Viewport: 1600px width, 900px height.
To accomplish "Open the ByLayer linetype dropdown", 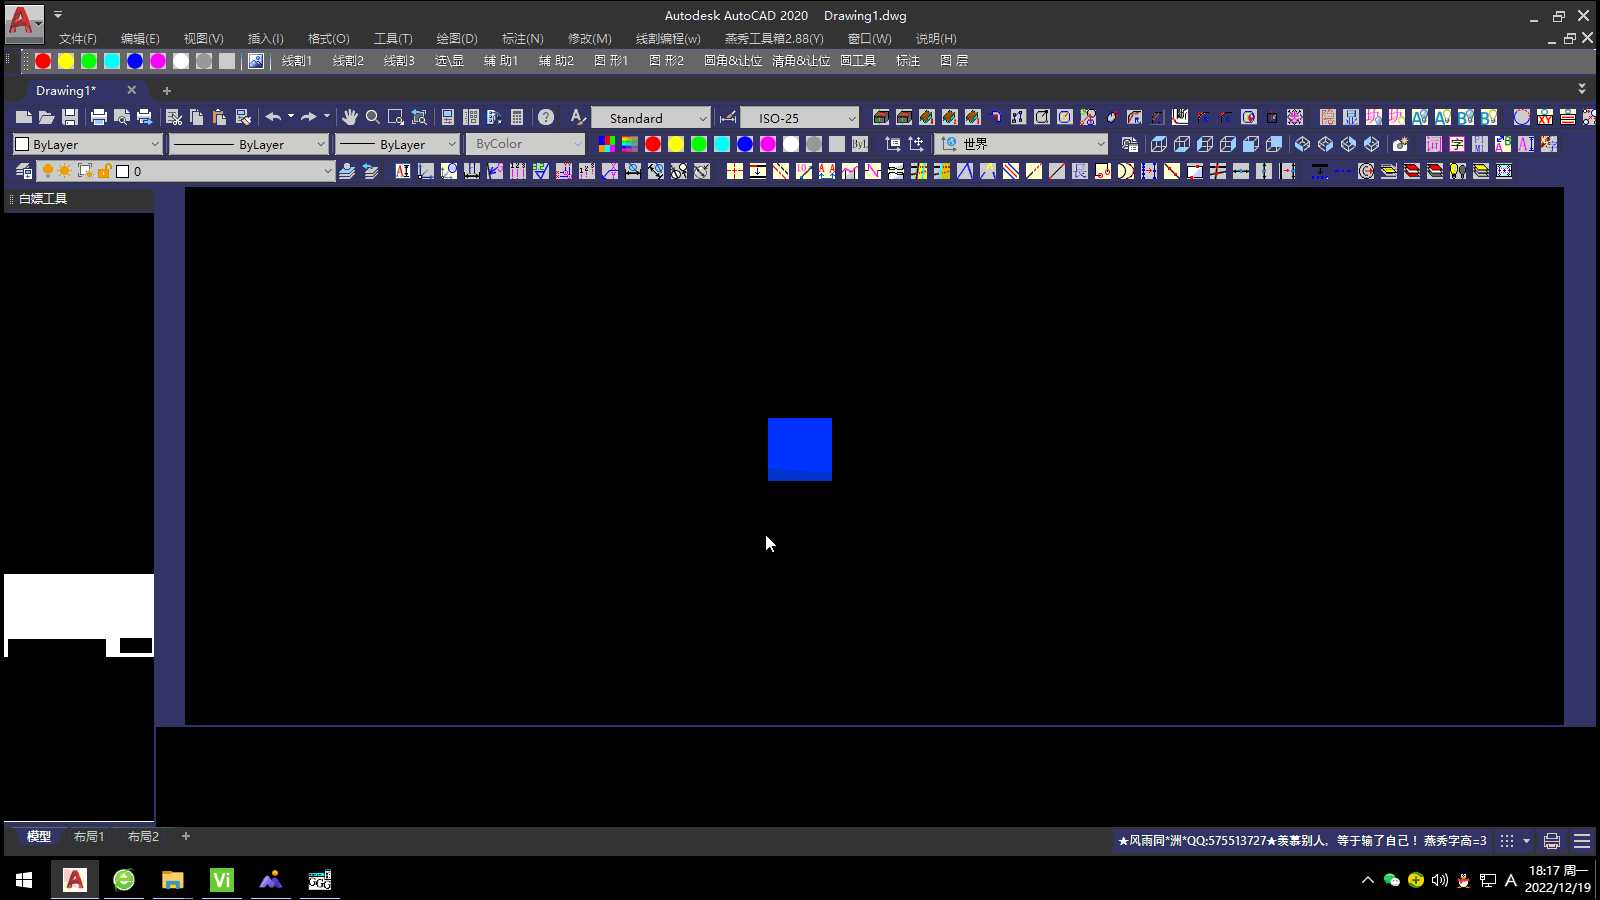I will pos(248,144).
